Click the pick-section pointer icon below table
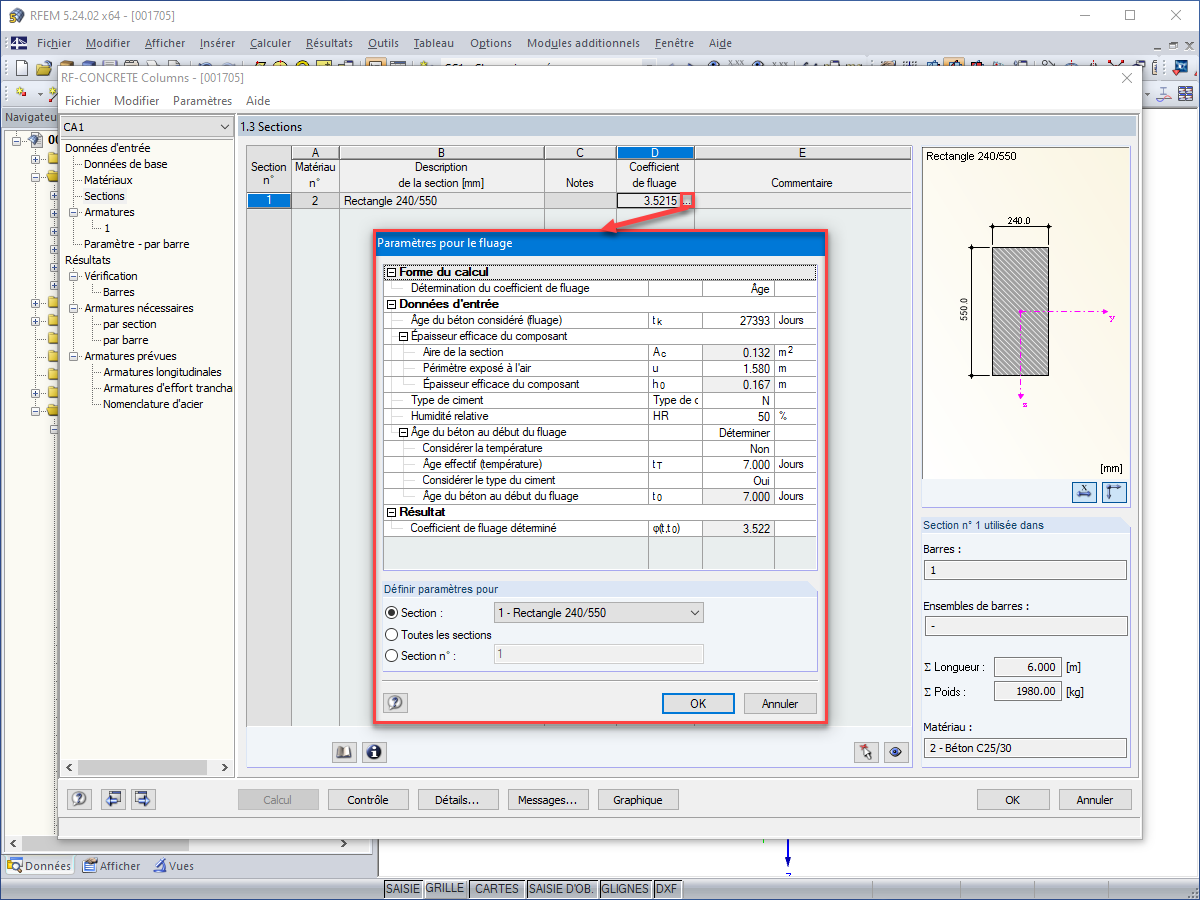1200x900 pixels. (x=867, y=752)
